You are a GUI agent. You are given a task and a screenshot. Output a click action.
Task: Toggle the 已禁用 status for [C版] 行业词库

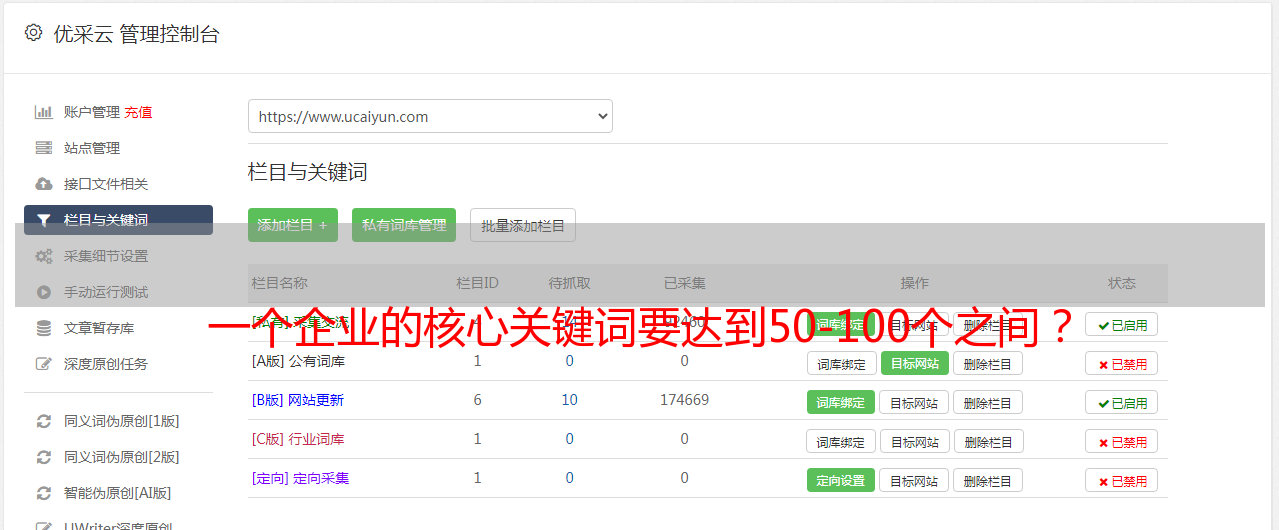(x=1121, y=442)
